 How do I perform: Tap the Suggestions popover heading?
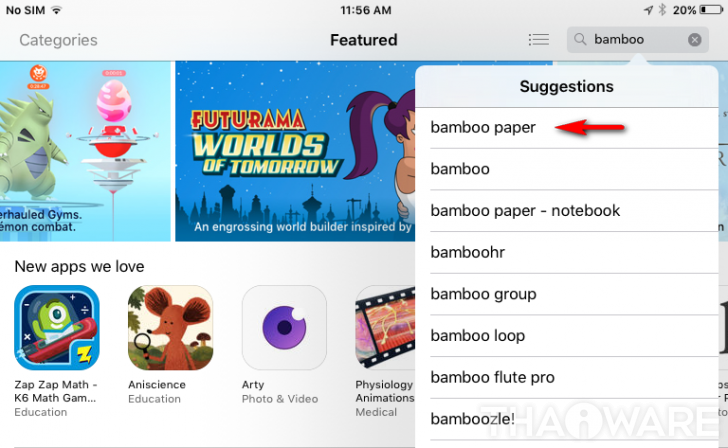point(566,86)
